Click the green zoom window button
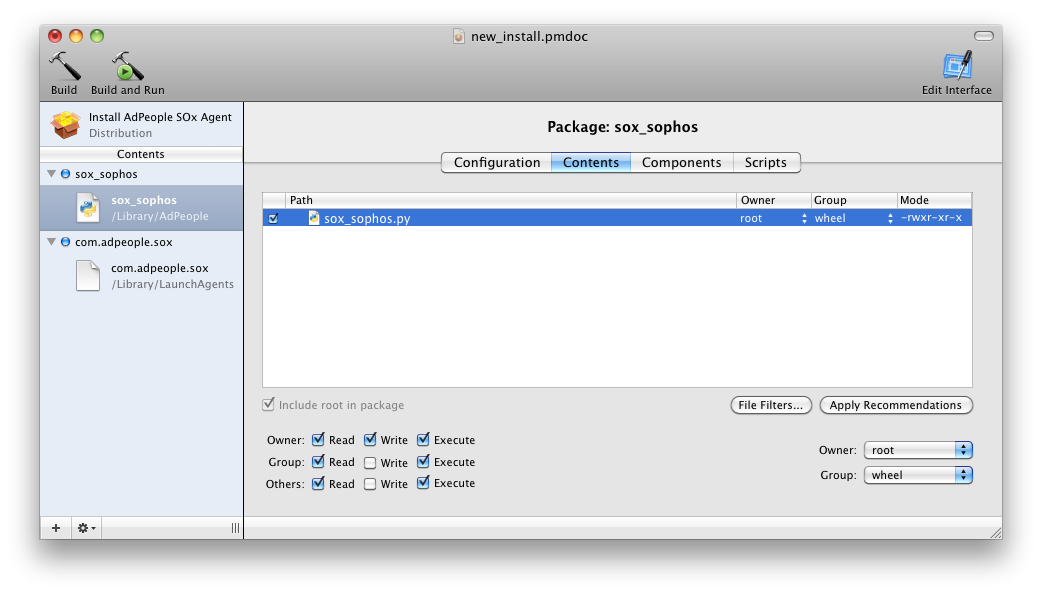This screenshot has height=594, width=1042. (x=97, y=36)
